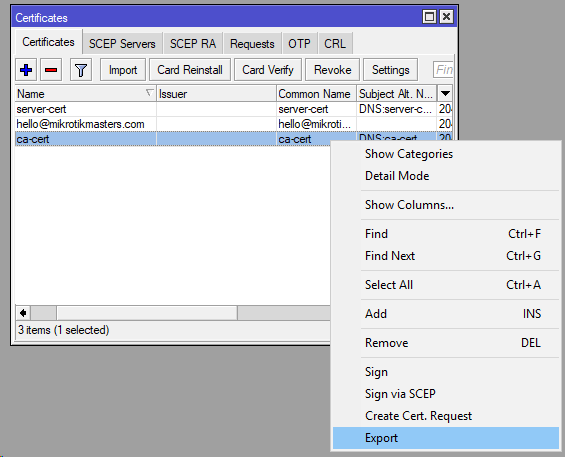Image resolution: width=565 pixels, height=457 pixels.
Task: Click the Import button
Action: click(x=123, y=70)
